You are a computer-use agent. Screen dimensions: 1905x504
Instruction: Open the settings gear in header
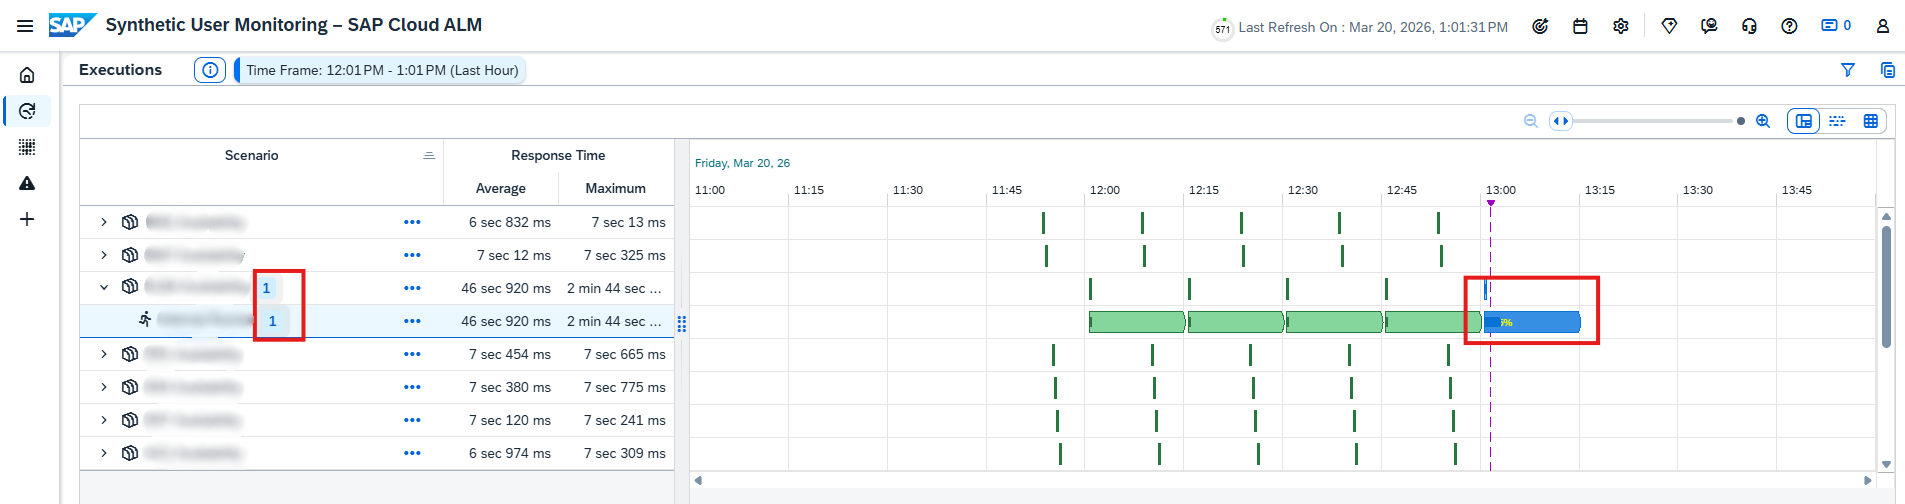[x=1621, y=27]
